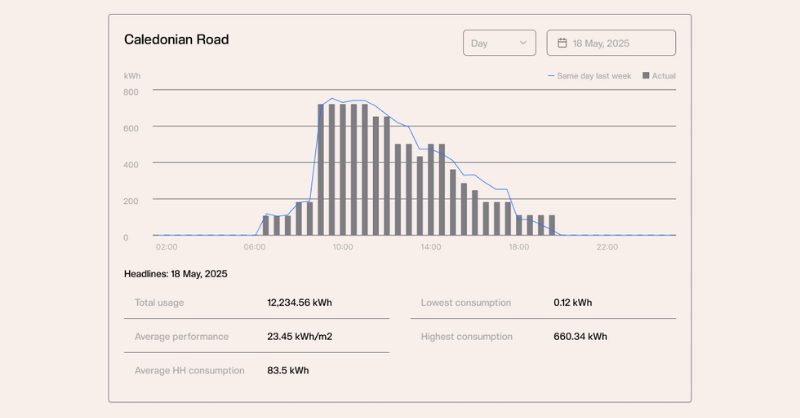
Task: Click the Caledonian Road title
Action: 176,40
